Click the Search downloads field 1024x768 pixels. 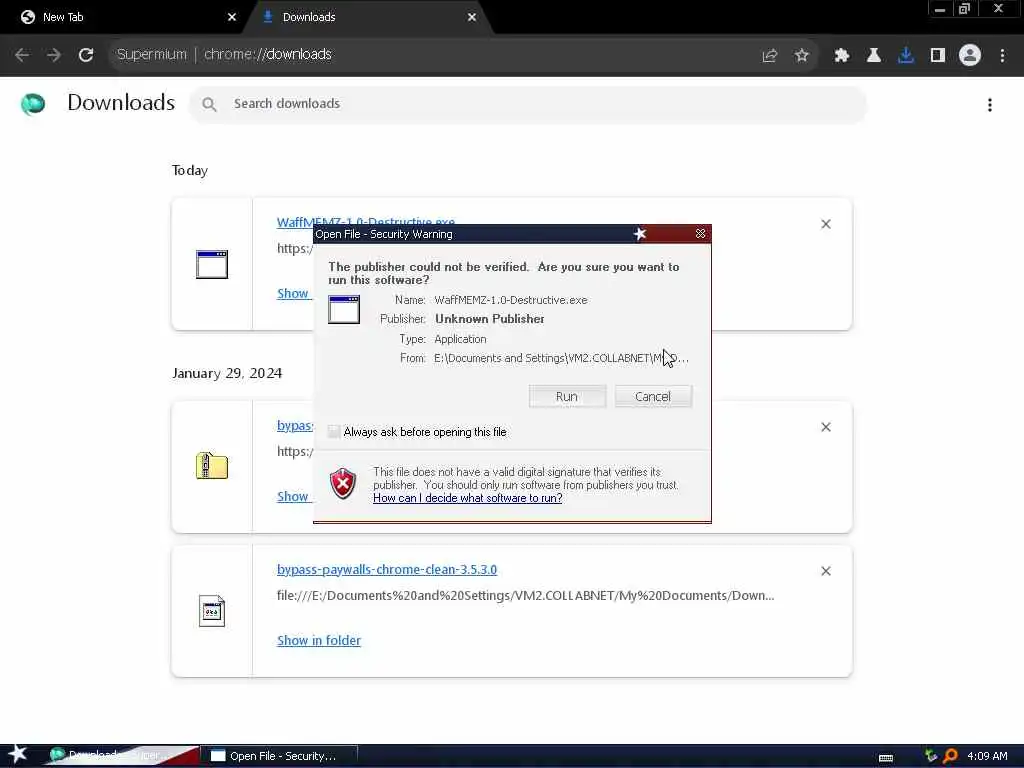click(x=528, y=104)
